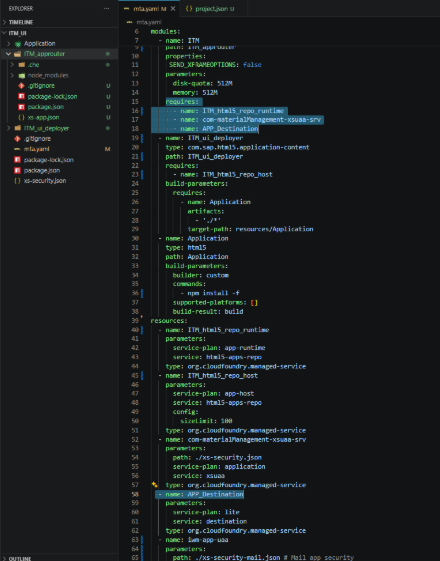Click the mta.yaml breadcrumb item

point(148,22)
